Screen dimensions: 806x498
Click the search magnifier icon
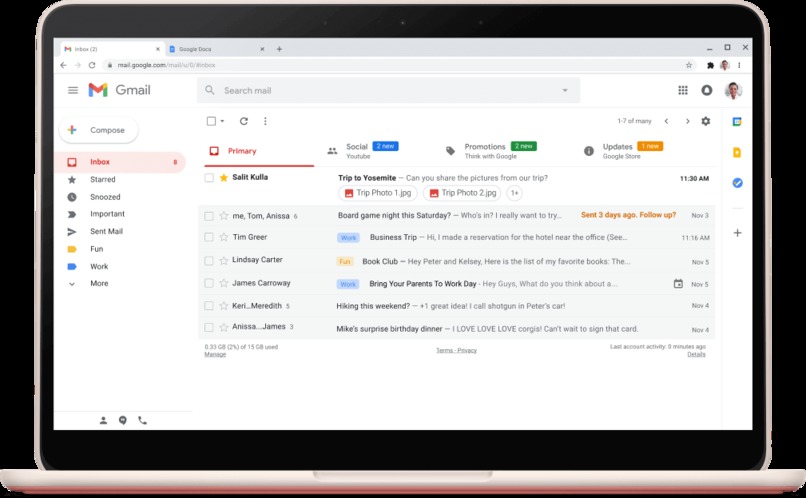tap(210, 90)
